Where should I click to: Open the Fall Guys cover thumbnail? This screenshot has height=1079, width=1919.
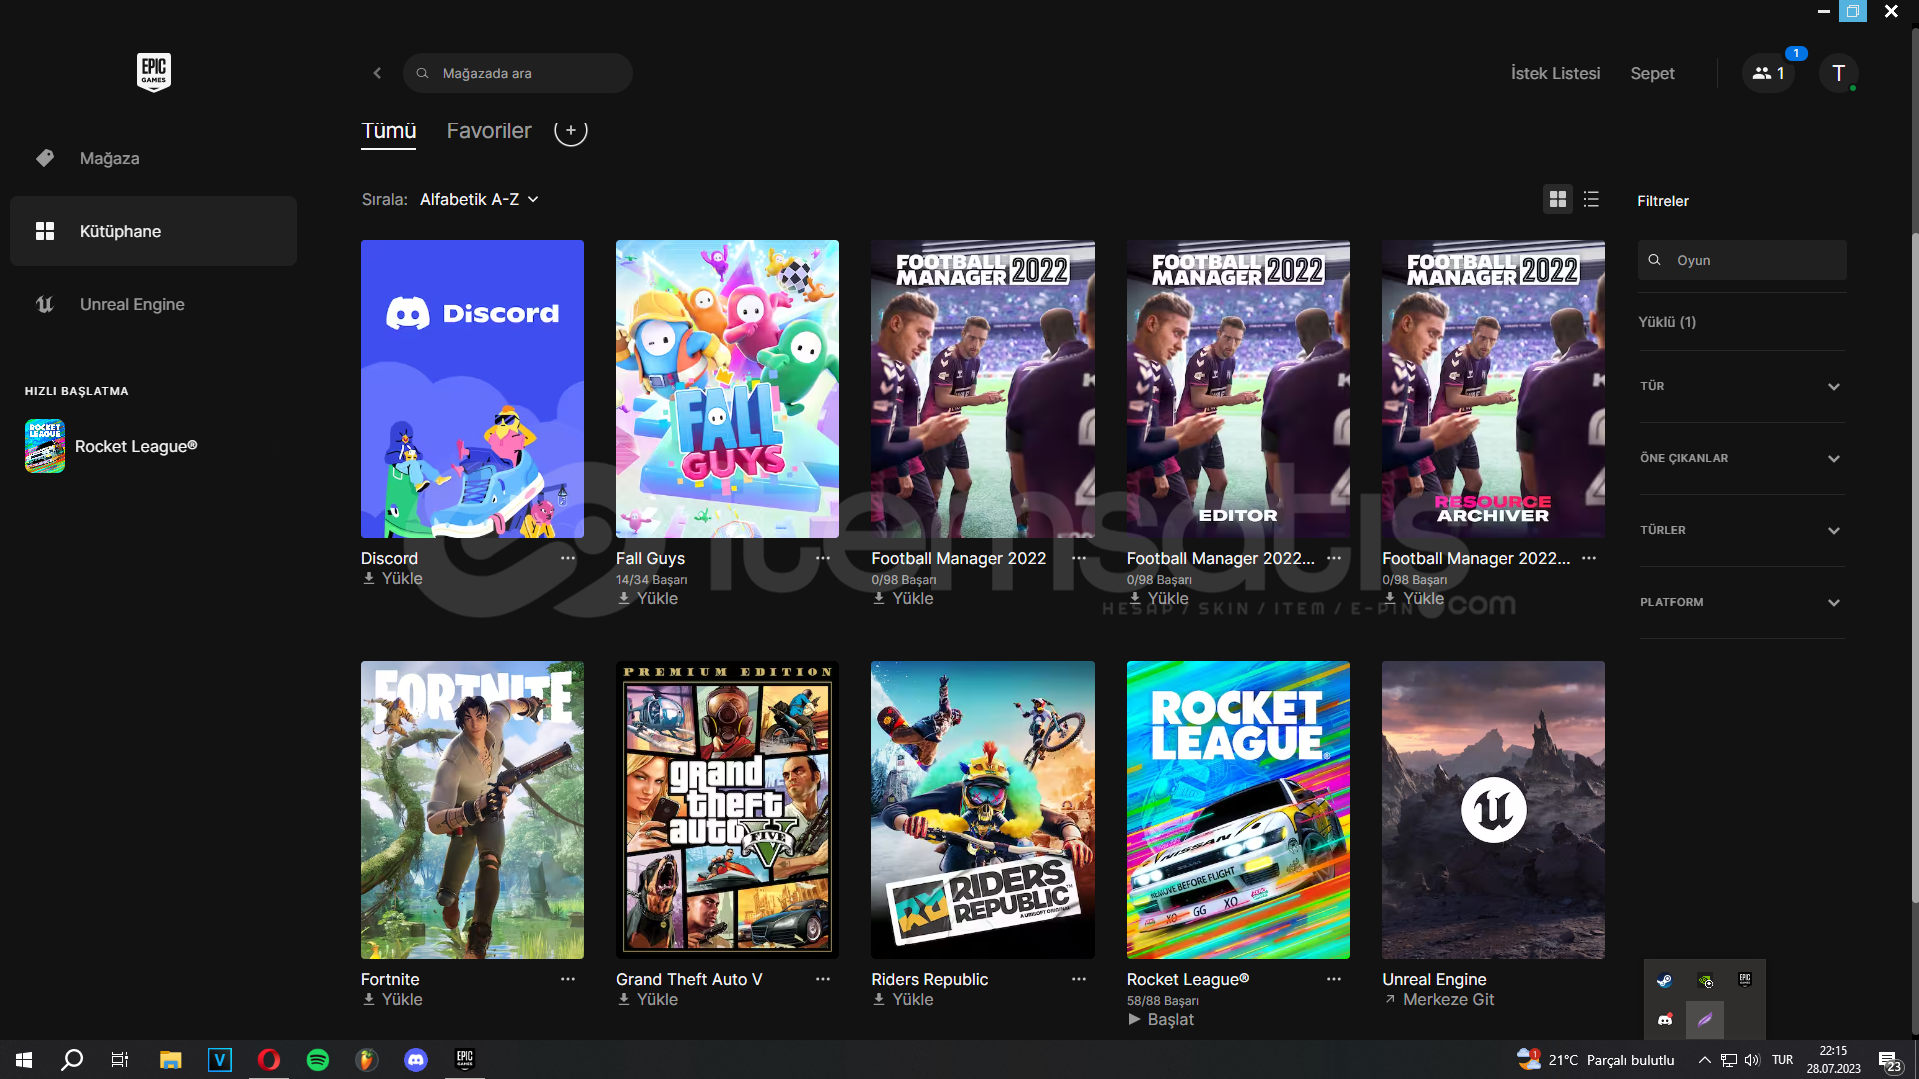tap(727, 389)
